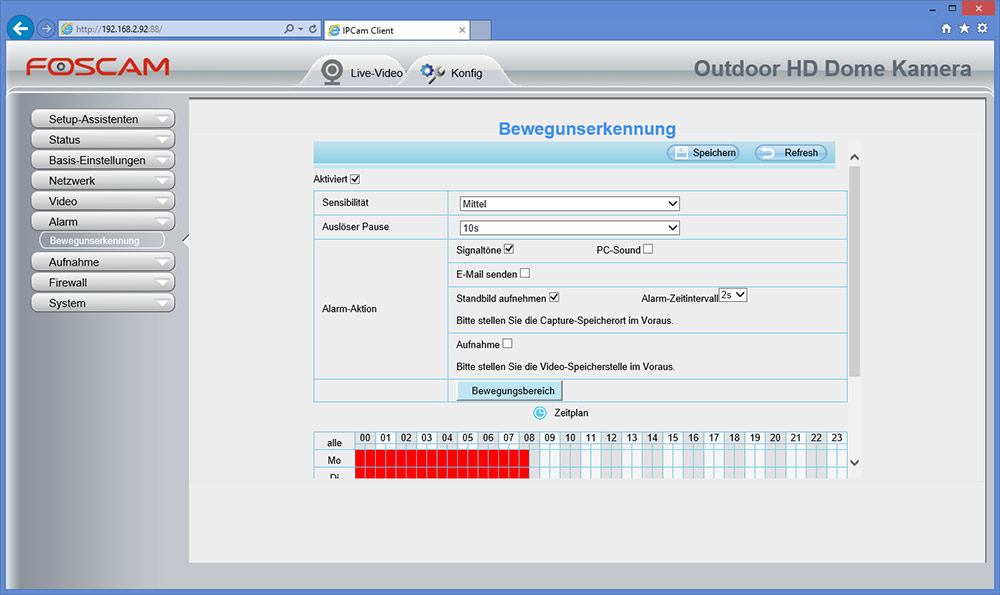Expand the Netzwerk sidebar menu
The image size is (1000, 595).
point(103,181)
